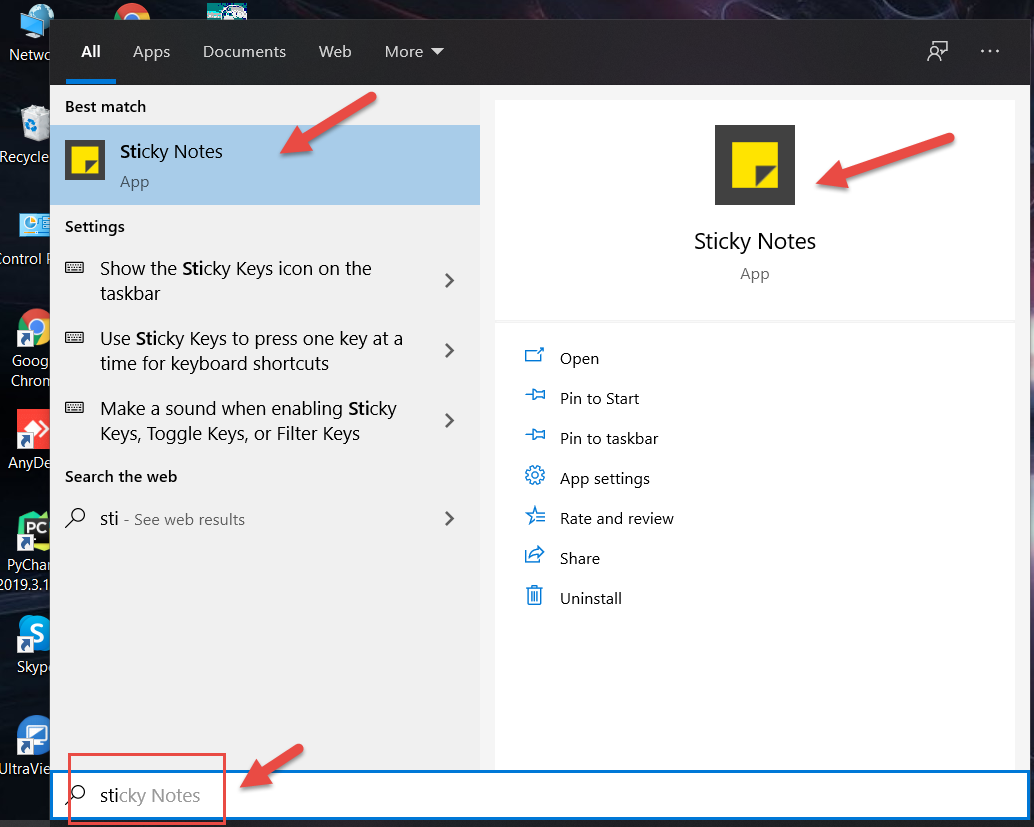This screenshot has width=1034, height=827.
Task: Click keyboard icon beside Make a sound
Action: 75,408
